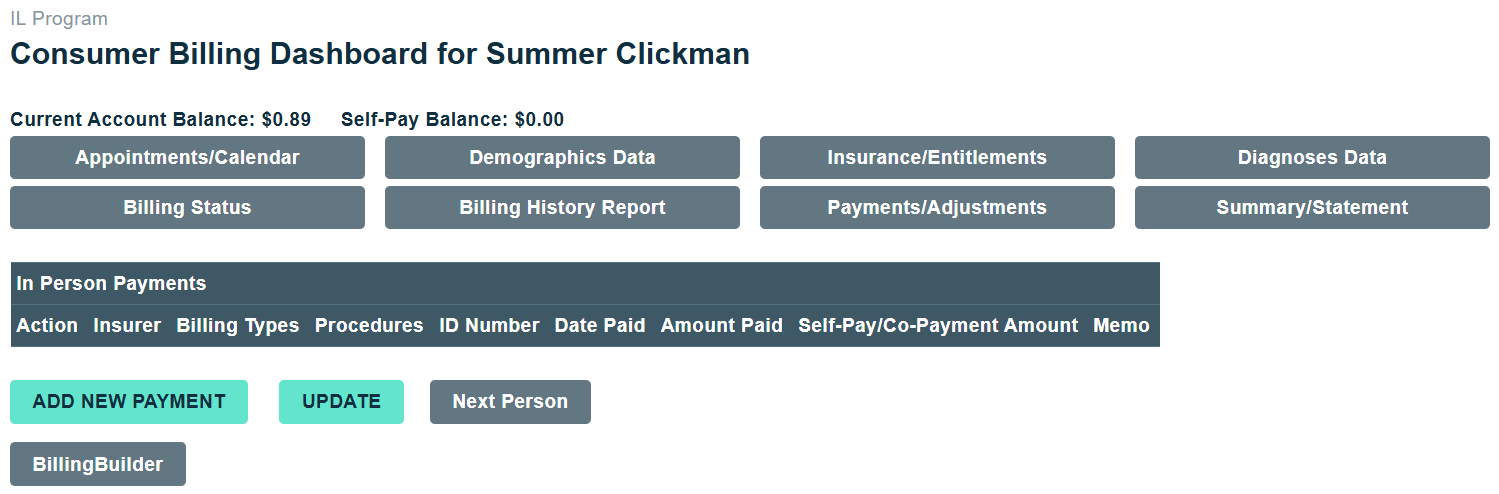Open Summary/Statement view
The height and width of the screenshot is (494, 1499).
pos(1312,208)
